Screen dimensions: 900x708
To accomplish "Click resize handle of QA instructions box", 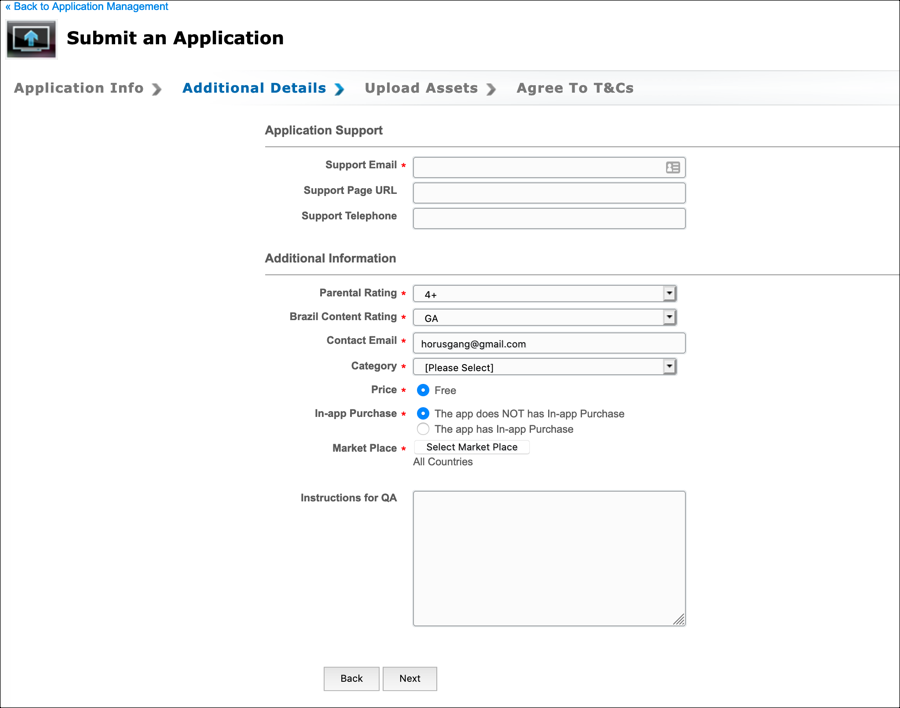I will (x=679, y=620).
